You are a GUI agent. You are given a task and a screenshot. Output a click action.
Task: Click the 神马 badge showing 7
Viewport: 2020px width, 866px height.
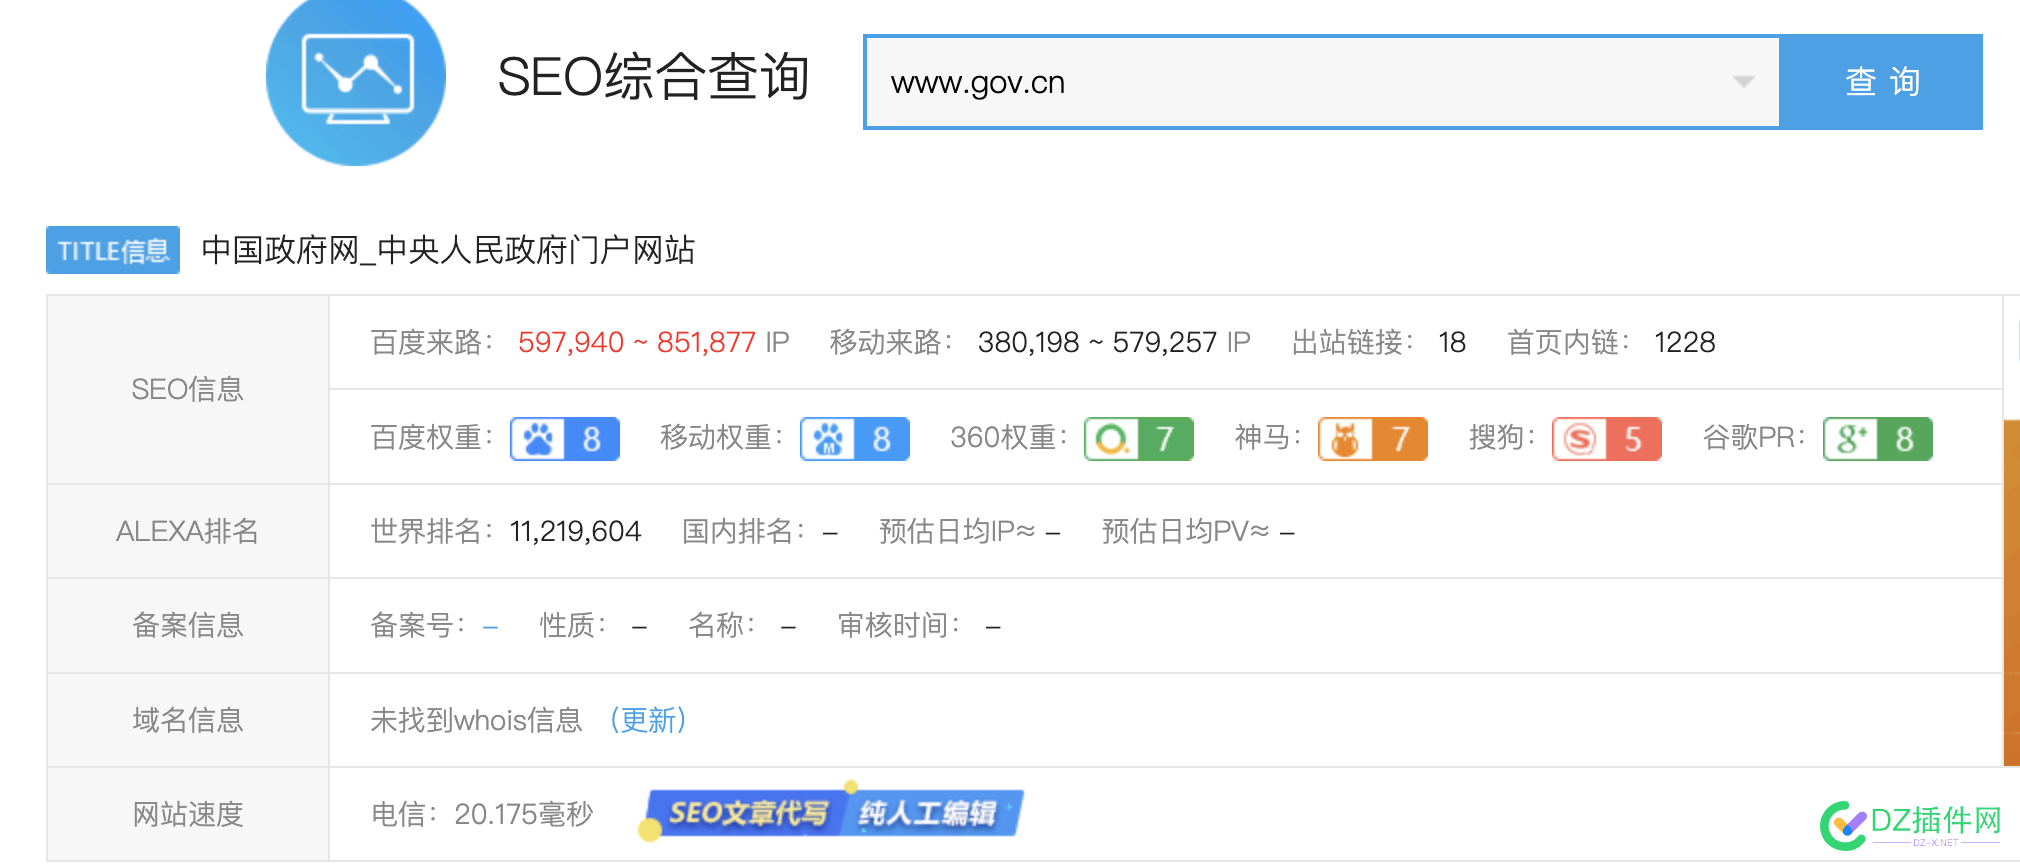(1373, 438)
